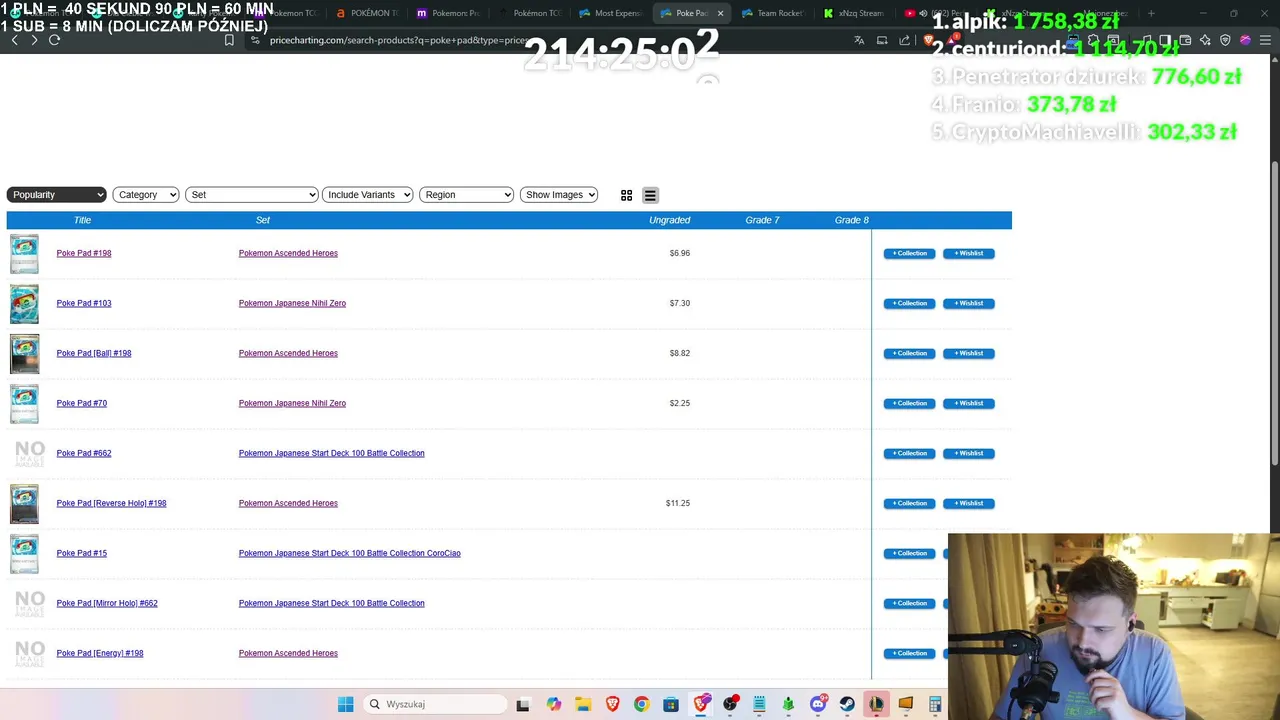Click Poke Pad #15 card thumbnail
The height and width of the screenshot is (720, 1280).
point(24,554)
